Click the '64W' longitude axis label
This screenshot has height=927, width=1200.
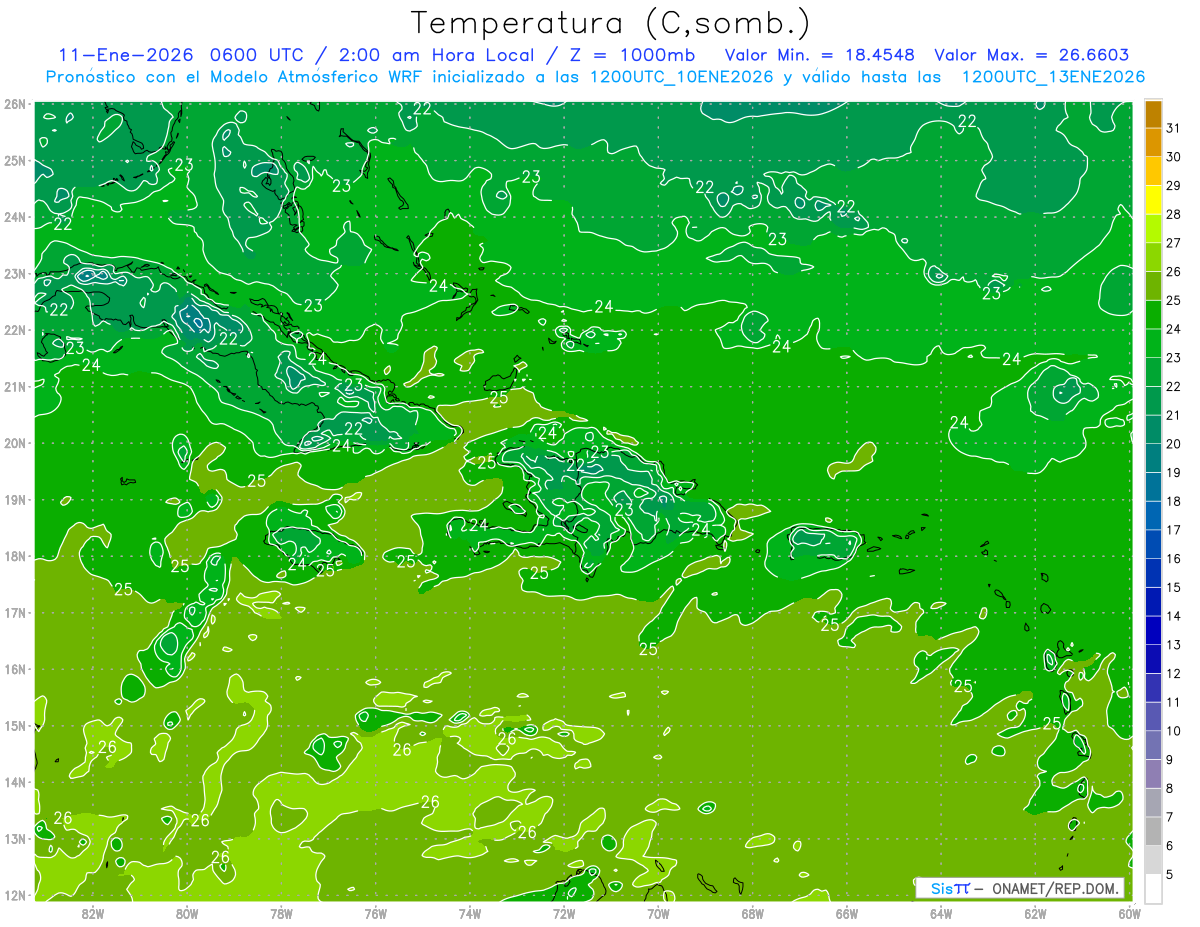[x=941, y=912]
